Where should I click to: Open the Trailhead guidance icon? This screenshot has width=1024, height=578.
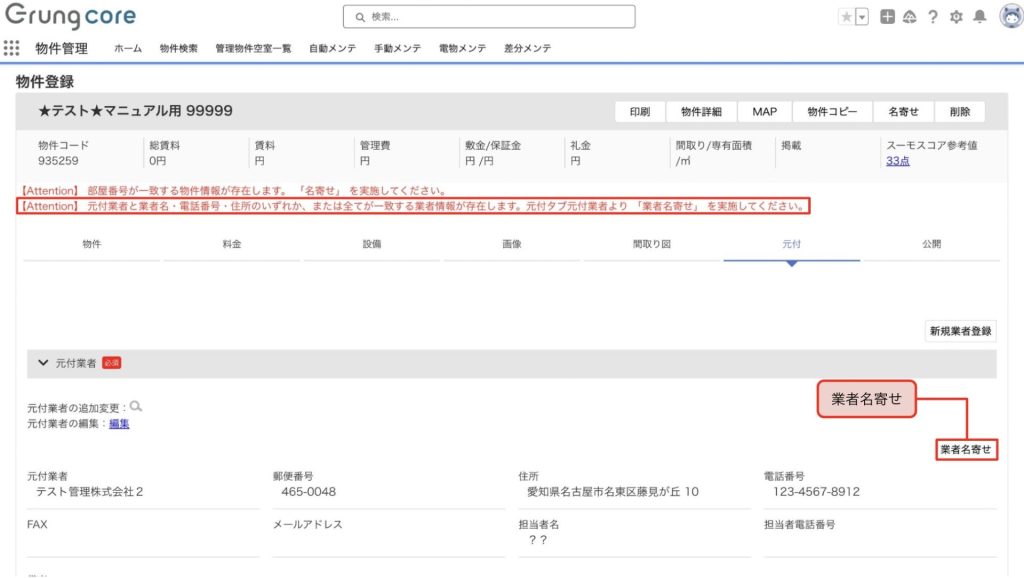click(x=909, y=17)
